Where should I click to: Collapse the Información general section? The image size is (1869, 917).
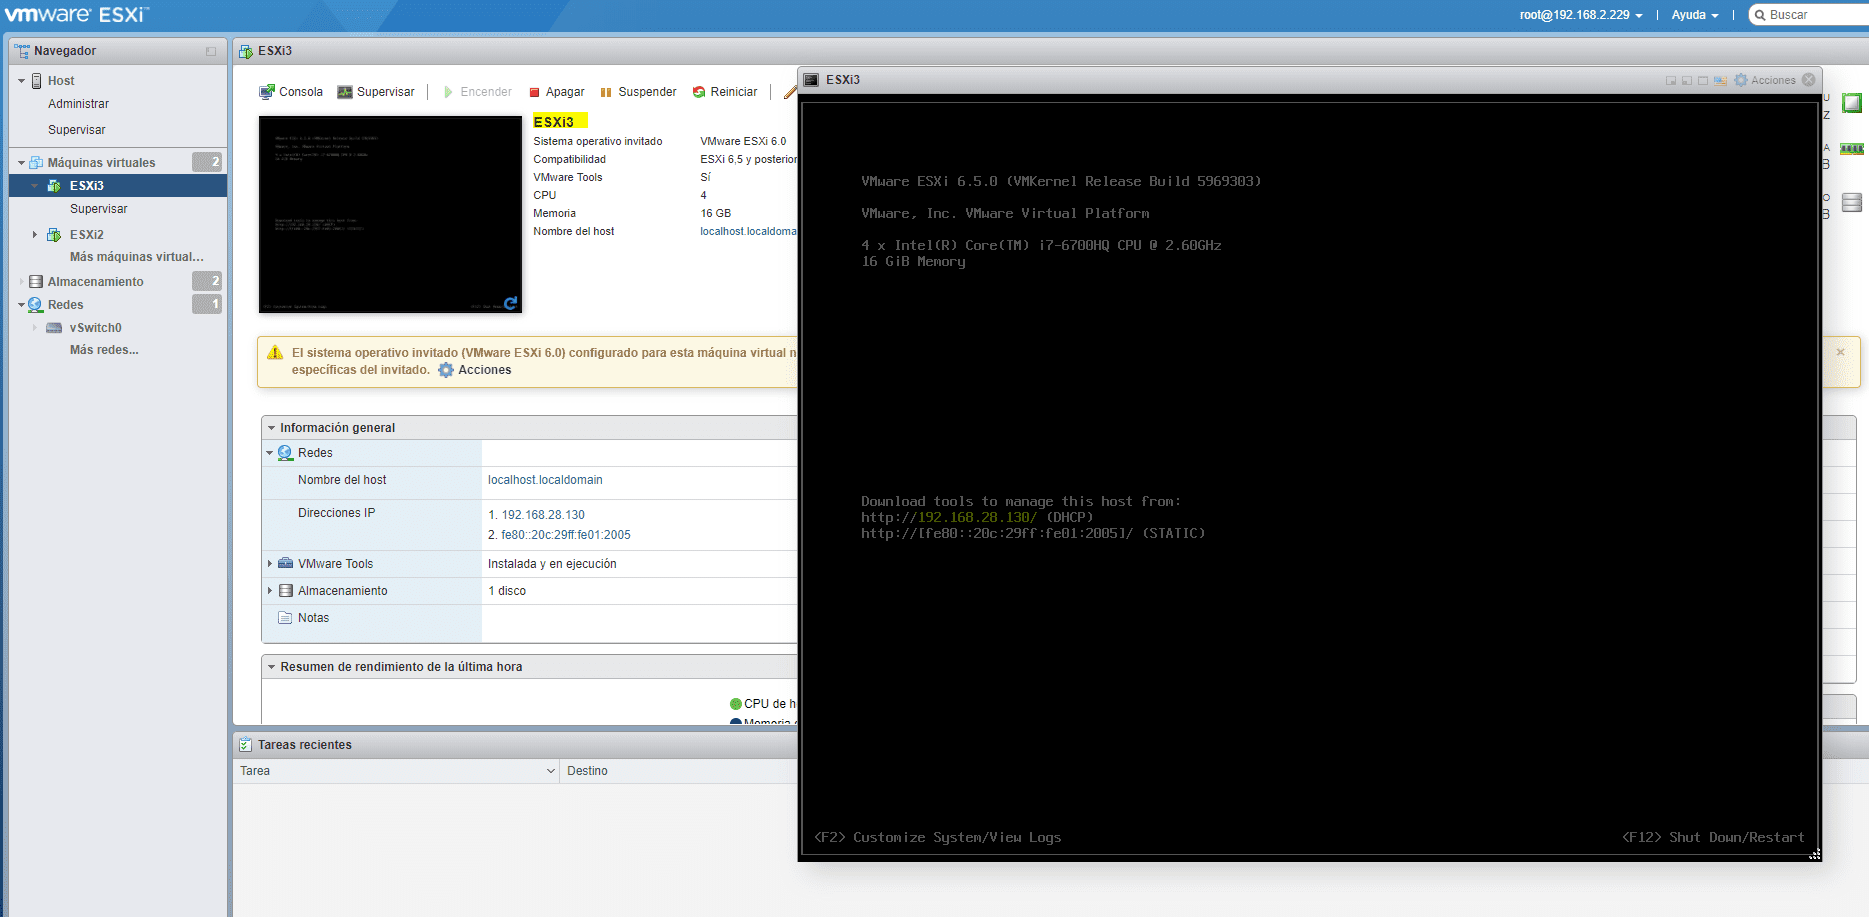pos(271,427)
